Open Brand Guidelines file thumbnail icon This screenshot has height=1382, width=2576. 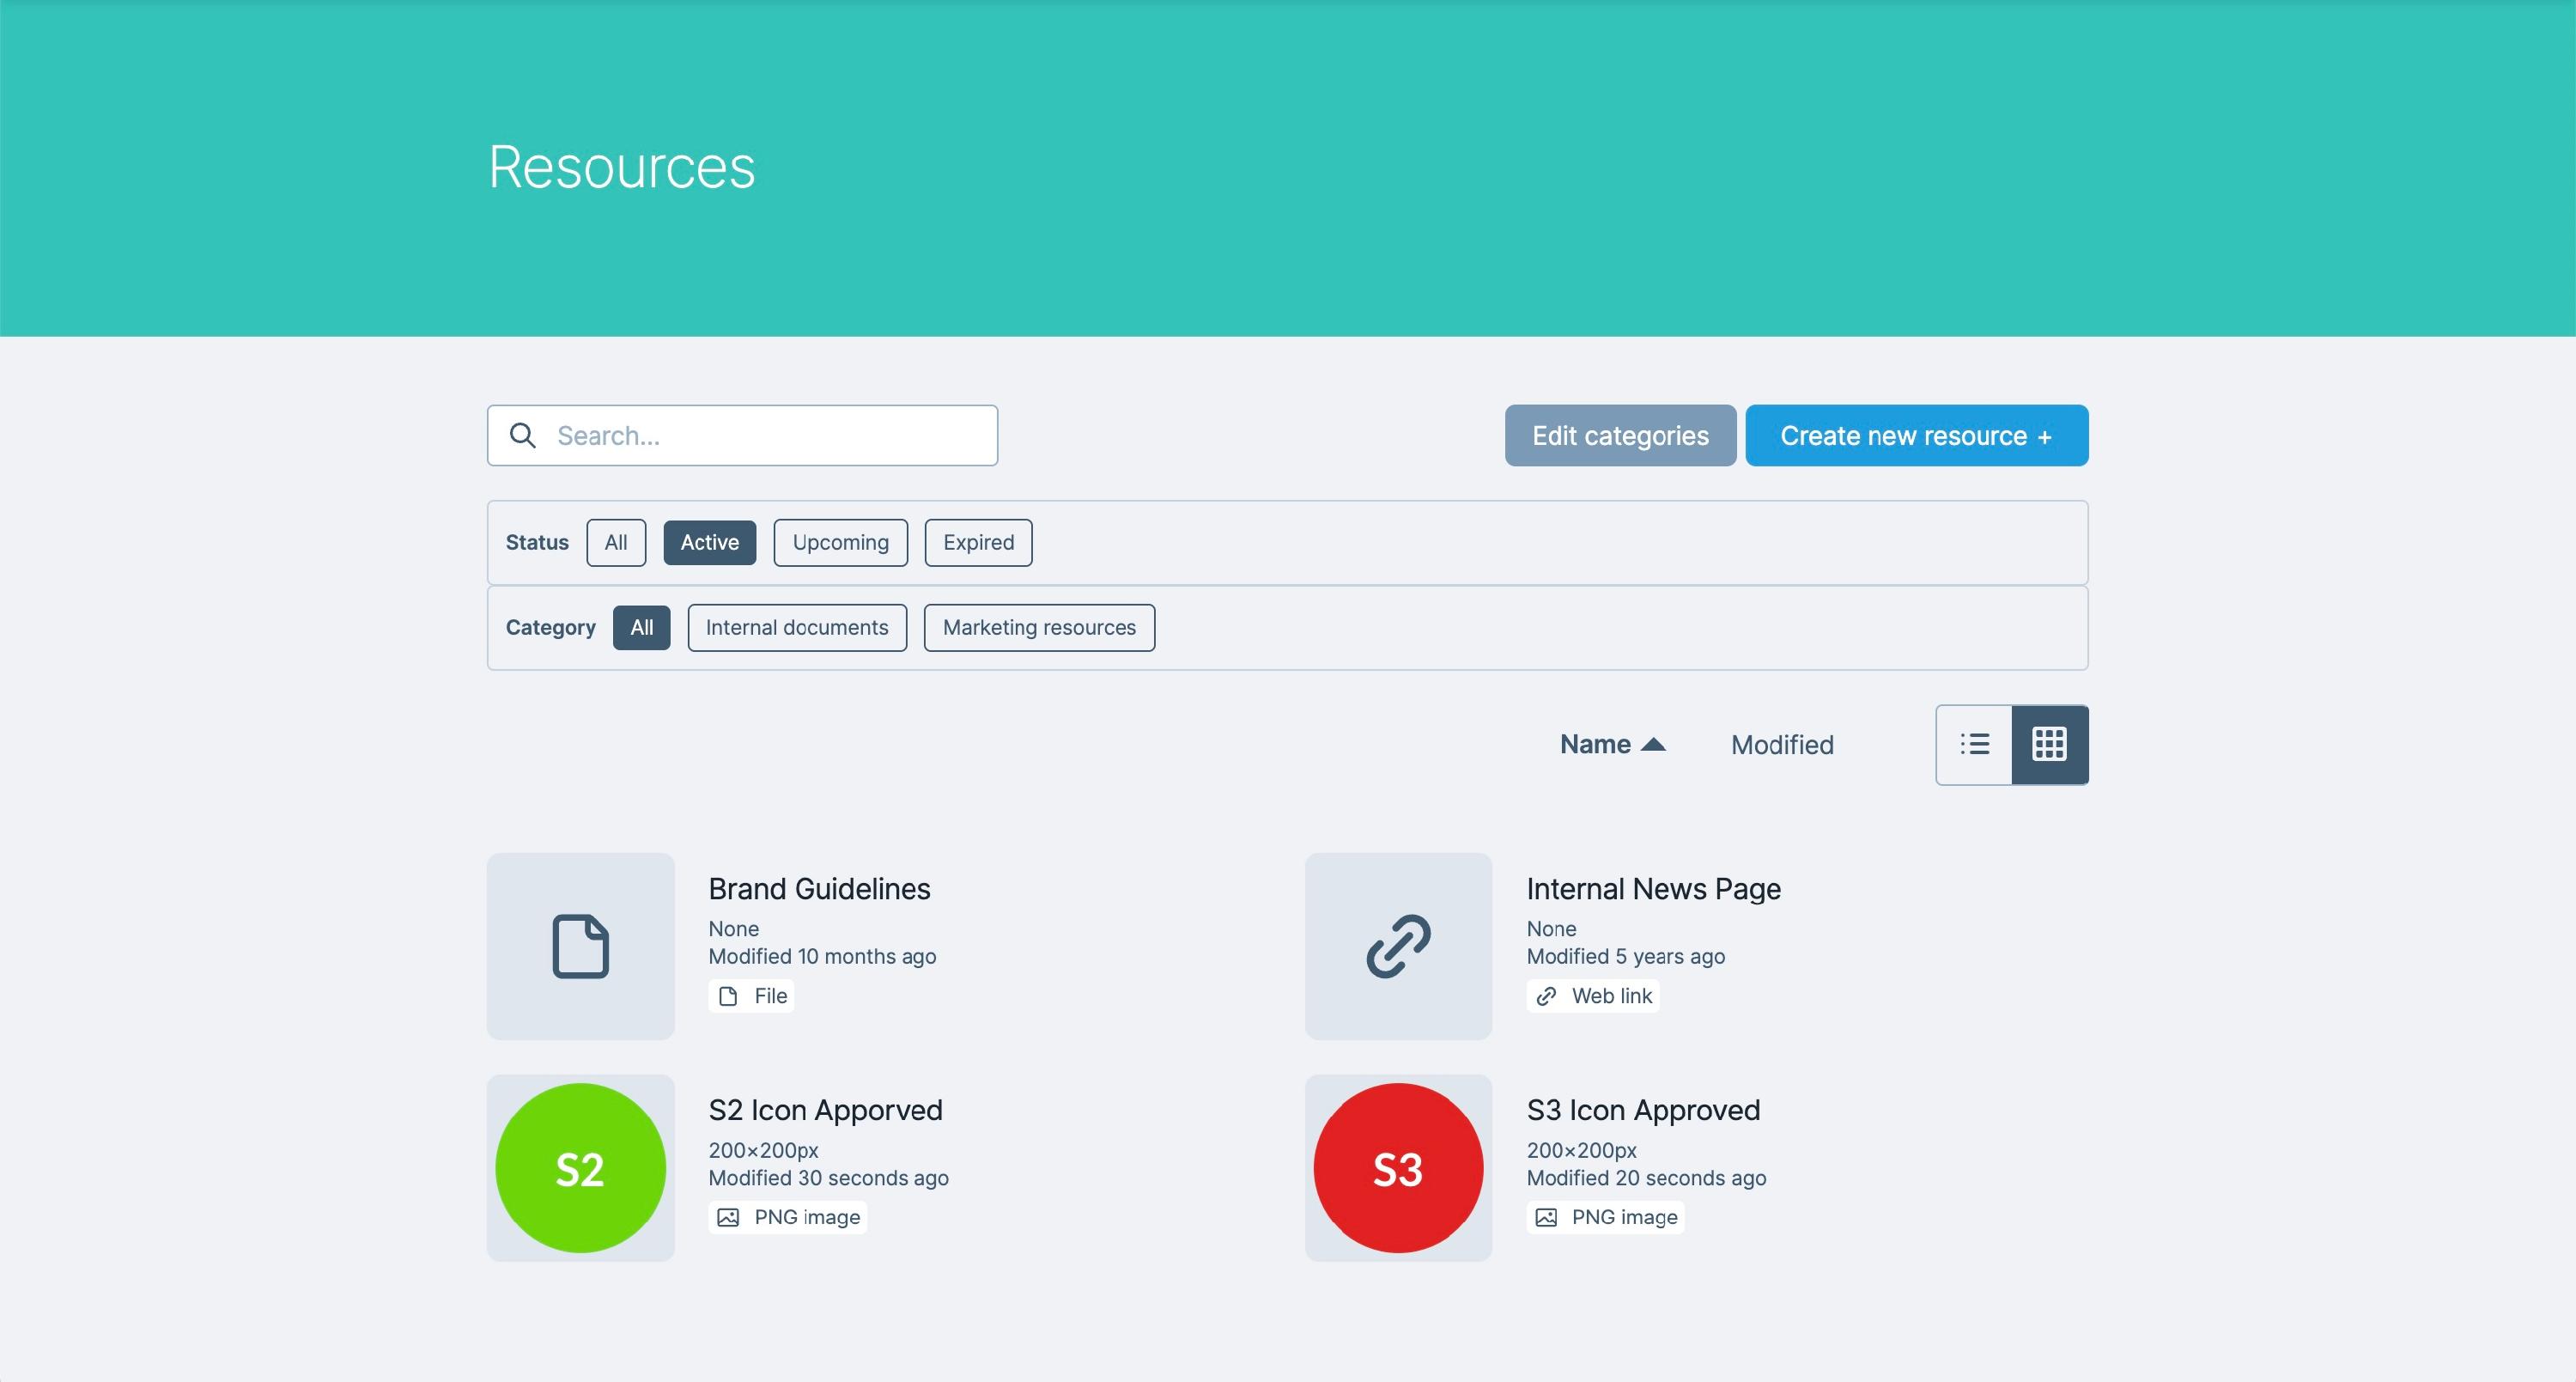coord(580,945)
